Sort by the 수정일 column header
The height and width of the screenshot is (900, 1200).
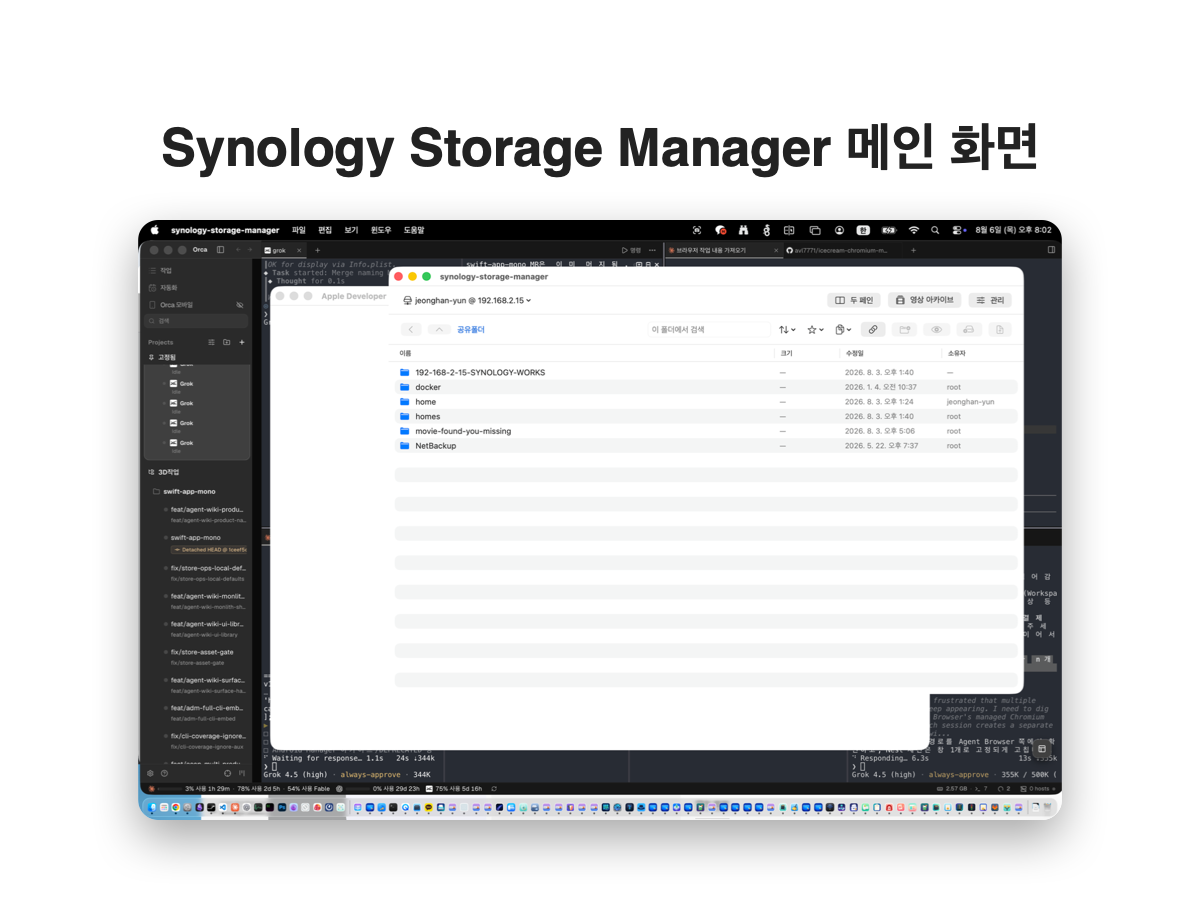click(x=854, y=353)
